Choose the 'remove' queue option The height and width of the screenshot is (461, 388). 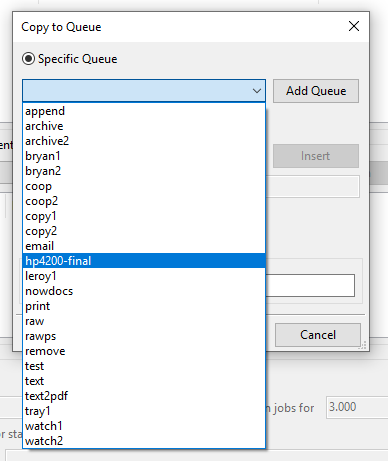click(144, 351)
